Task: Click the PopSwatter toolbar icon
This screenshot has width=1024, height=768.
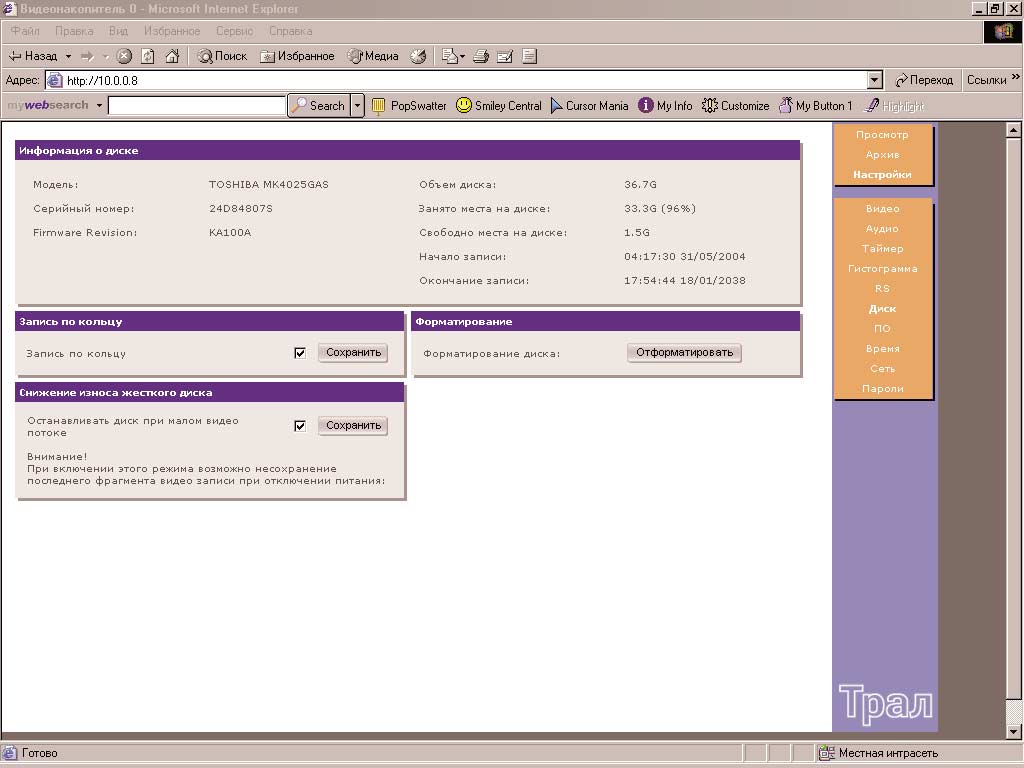Action: pos(409,105)
